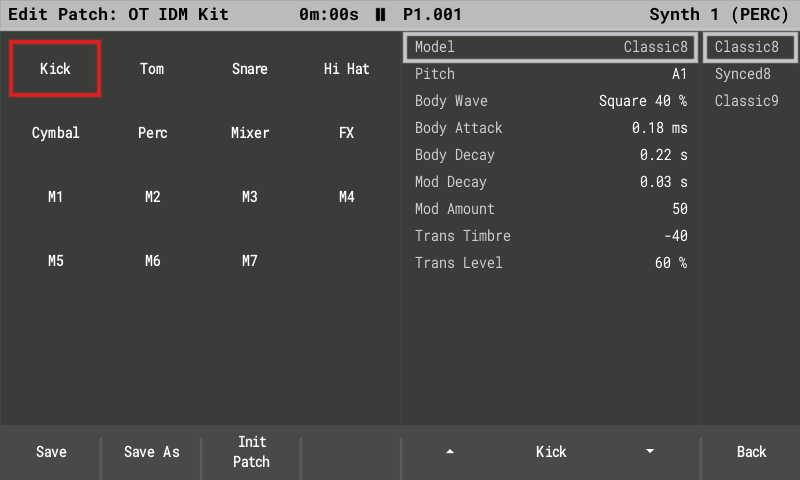This screenshot has width=800, height=480.
Task: Select the Mod Amount parameter row
Action: (551, 209)
